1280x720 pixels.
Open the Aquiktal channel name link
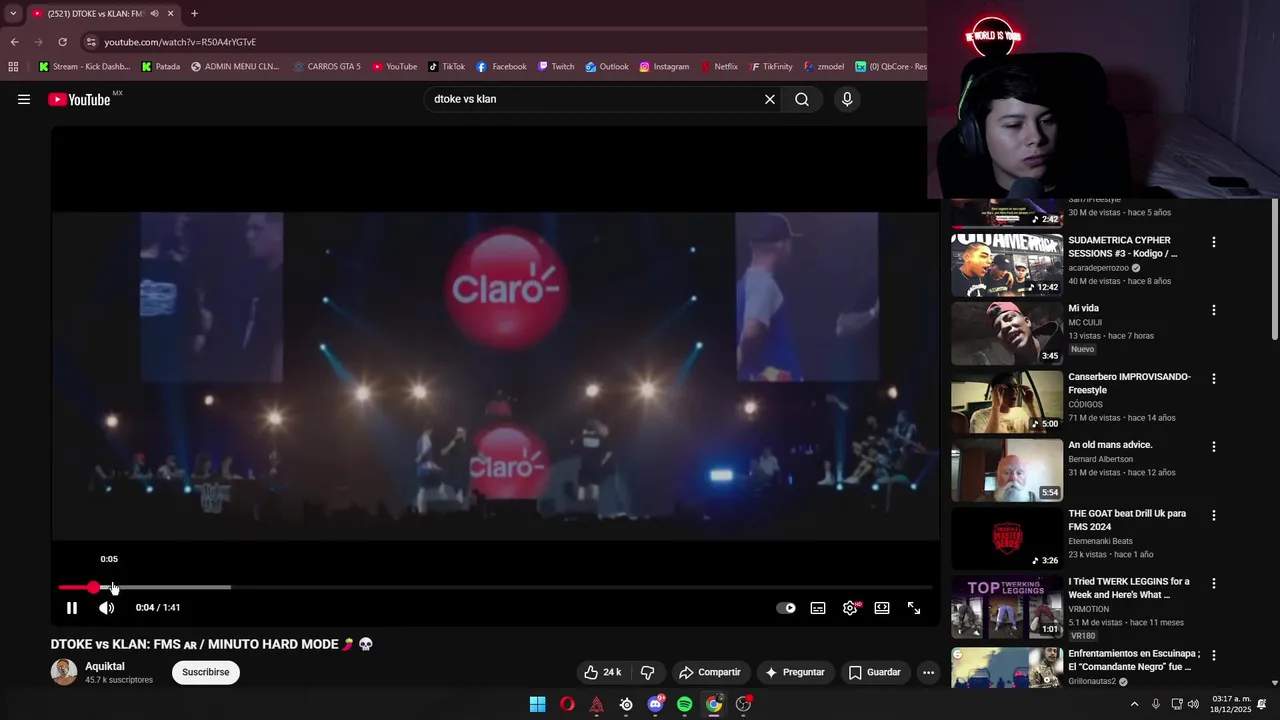pyautogui.click(x=105, y=666)
